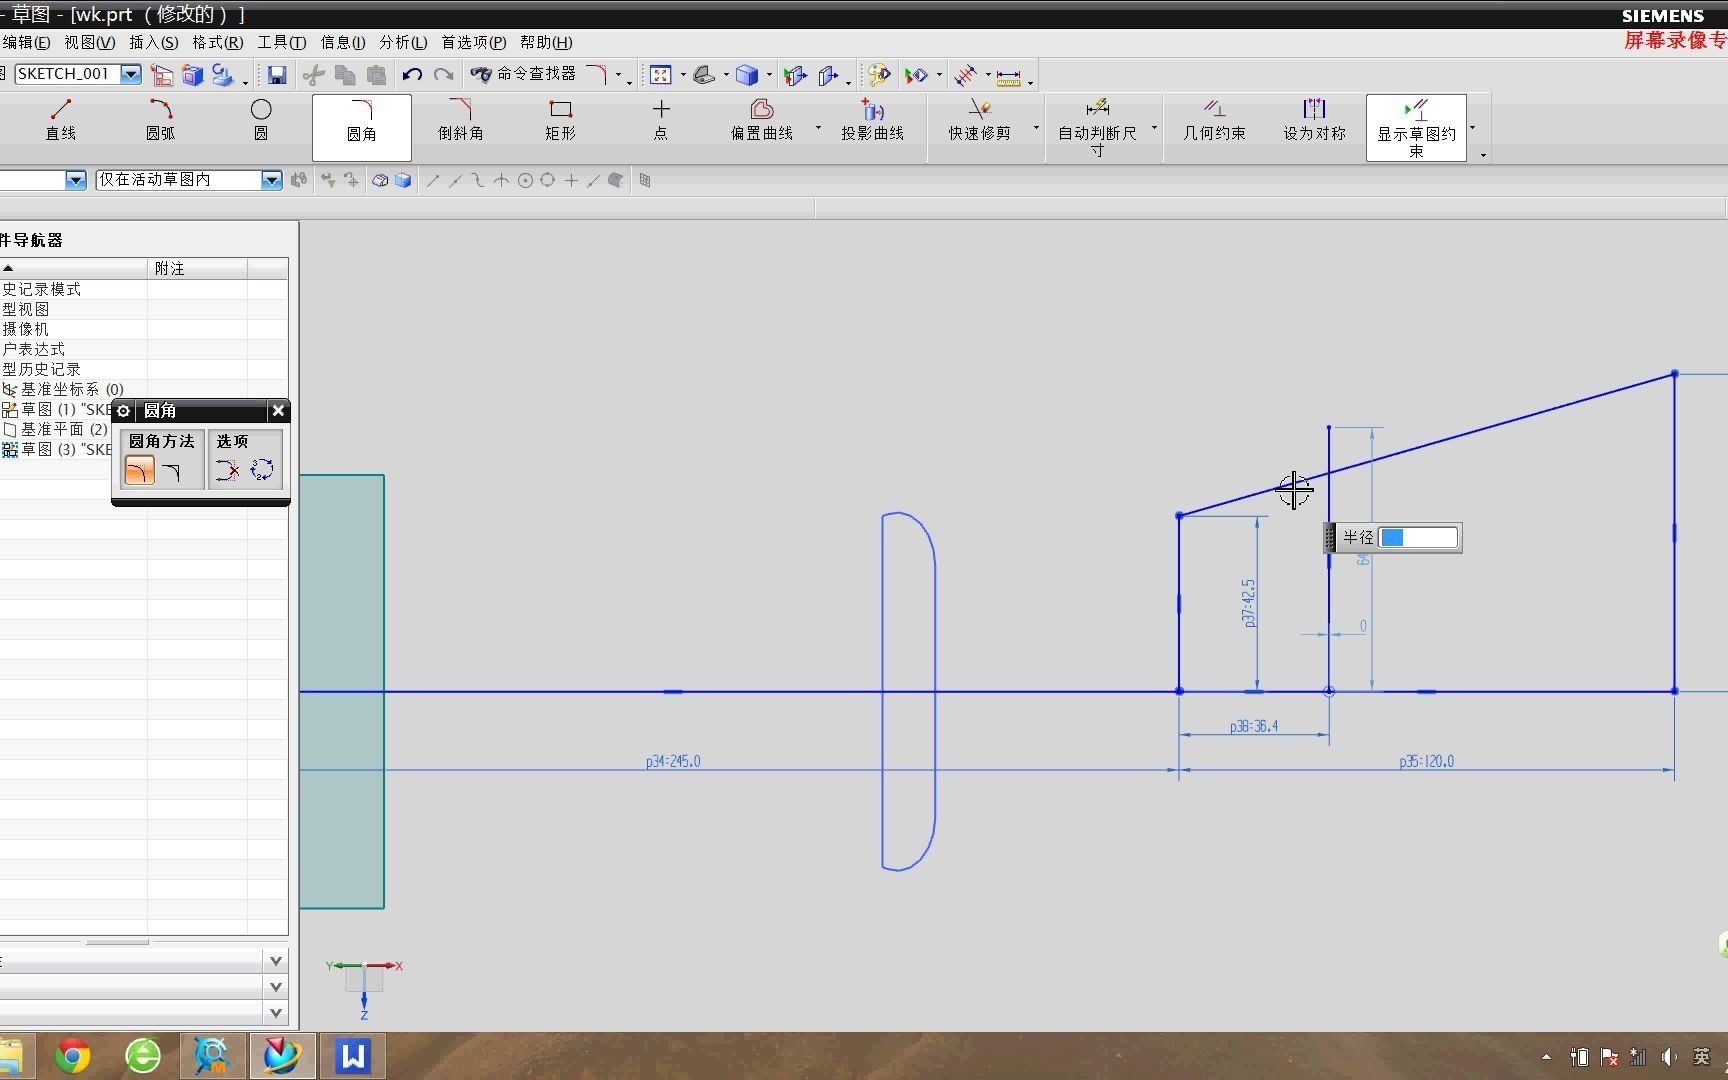Toggle snap to arc center icon
The height and width of the screenshot is (1080, 1728).
coord(525,180)
